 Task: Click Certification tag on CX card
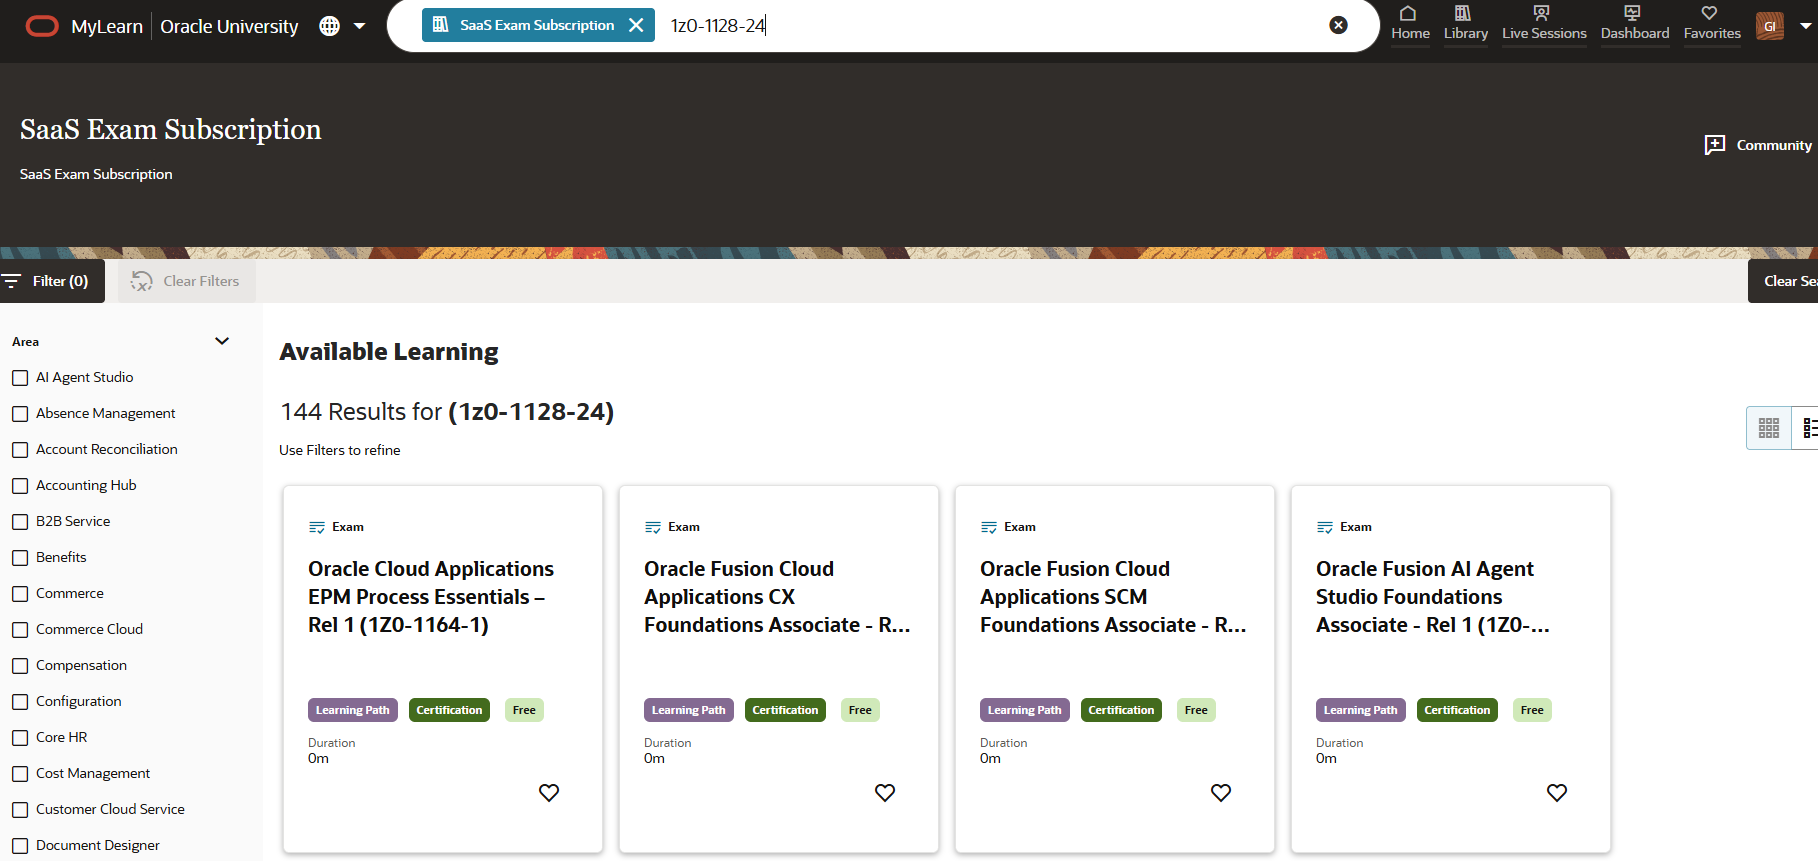[785, 710]
